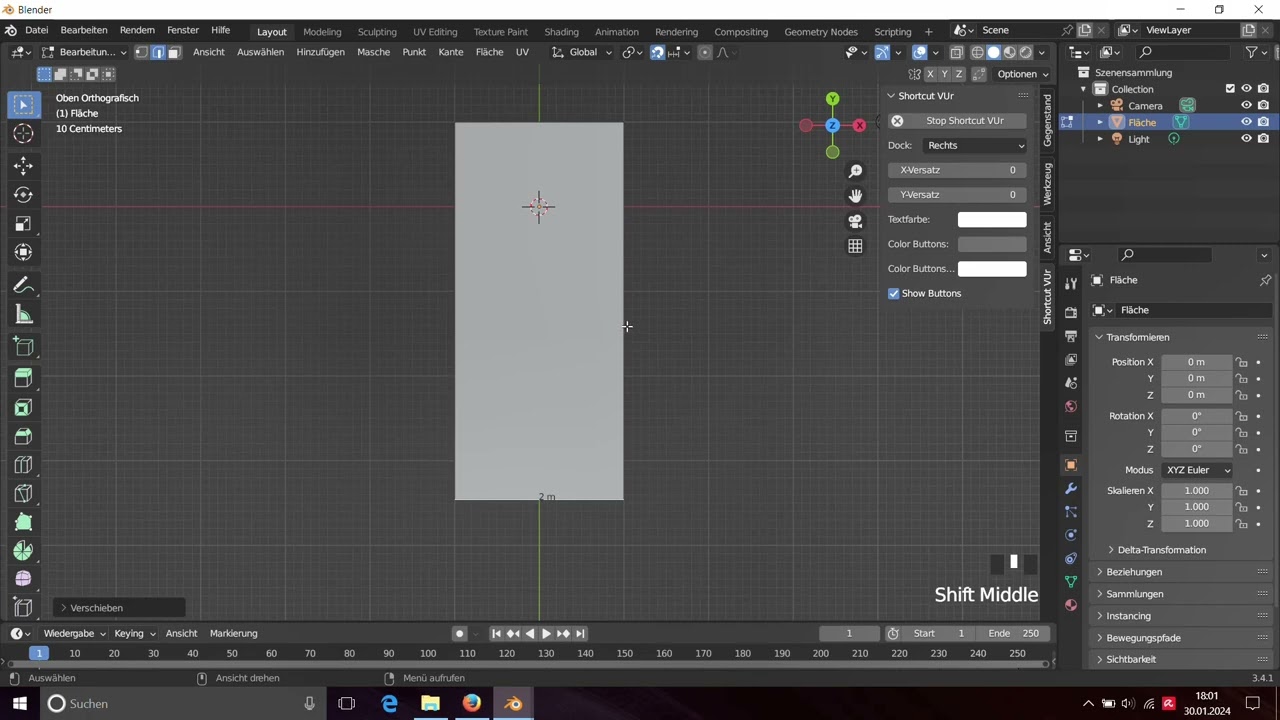Screen dimensions: 1280x720
Task: Open the Bearbeiten menu
Action: [84, 30]
